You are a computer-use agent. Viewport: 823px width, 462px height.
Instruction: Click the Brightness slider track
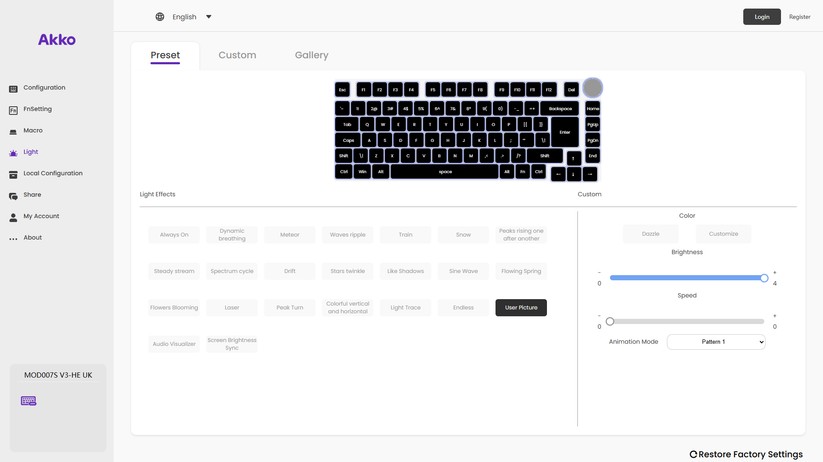[x=686, y=278]
